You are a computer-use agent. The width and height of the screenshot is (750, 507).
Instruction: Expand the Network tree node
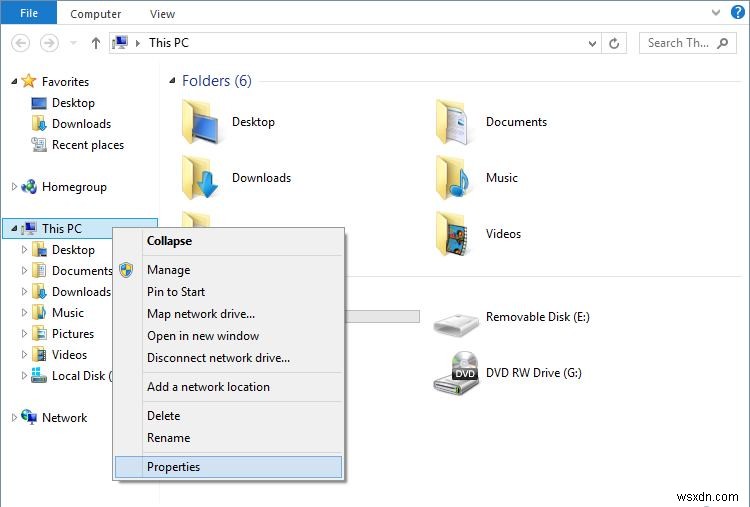click(x=14, y=418)
